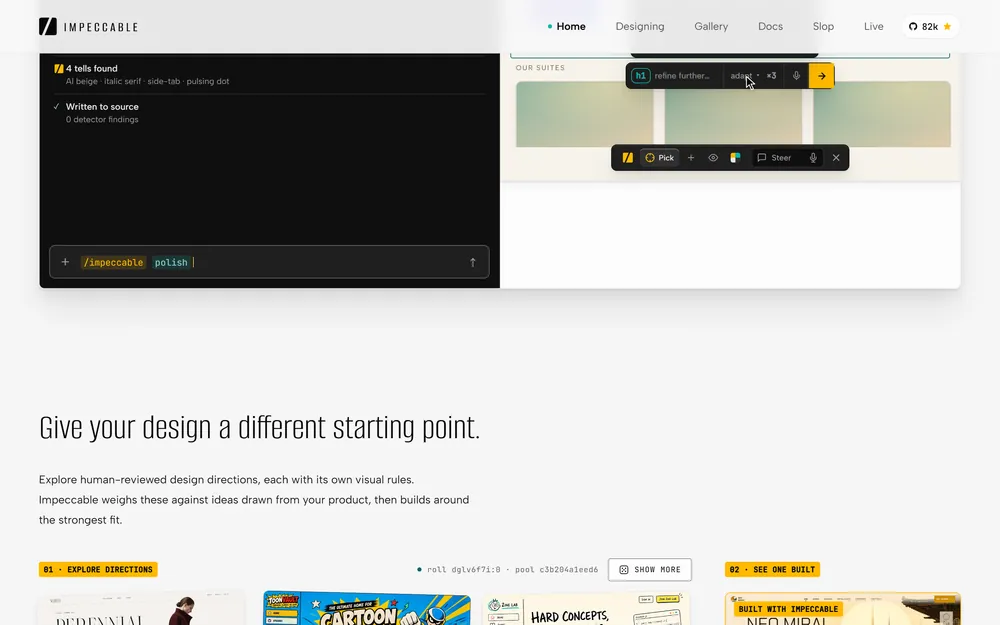This screenshot has width=1000, height=625.
Task: Open the Designing page
Action: (640, 27)
